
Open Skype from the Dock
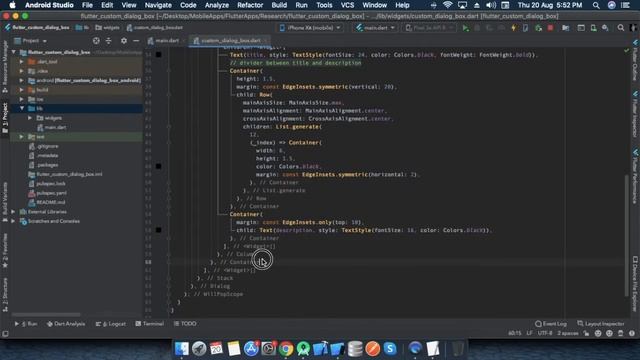390,349
